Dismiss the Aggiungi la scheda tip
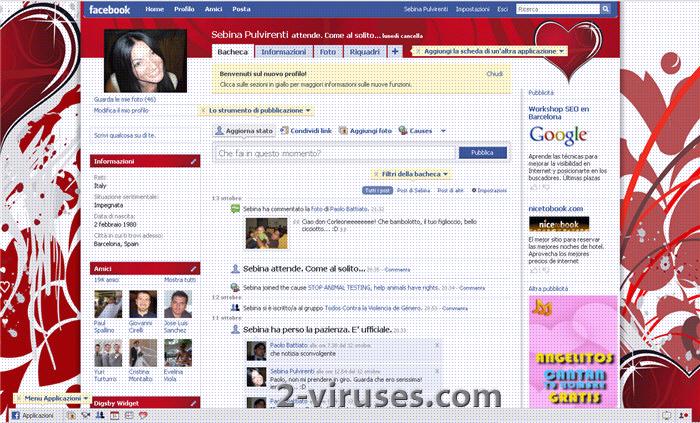 (418, 51)
